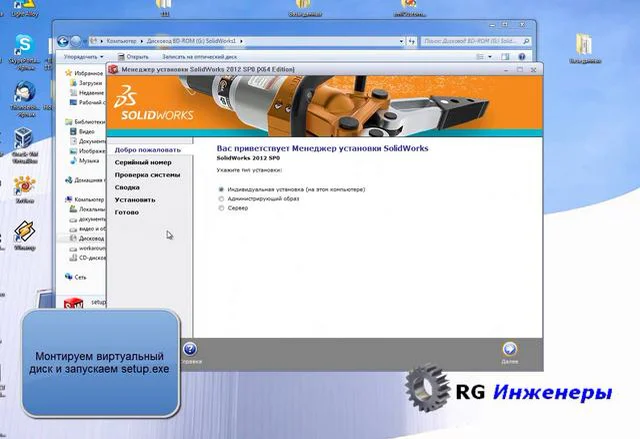Image resolution: width=640 pixels, height=439 pixels.
Task: Open Недавние места in Explorer sidebar
Action: pos(91,93)
